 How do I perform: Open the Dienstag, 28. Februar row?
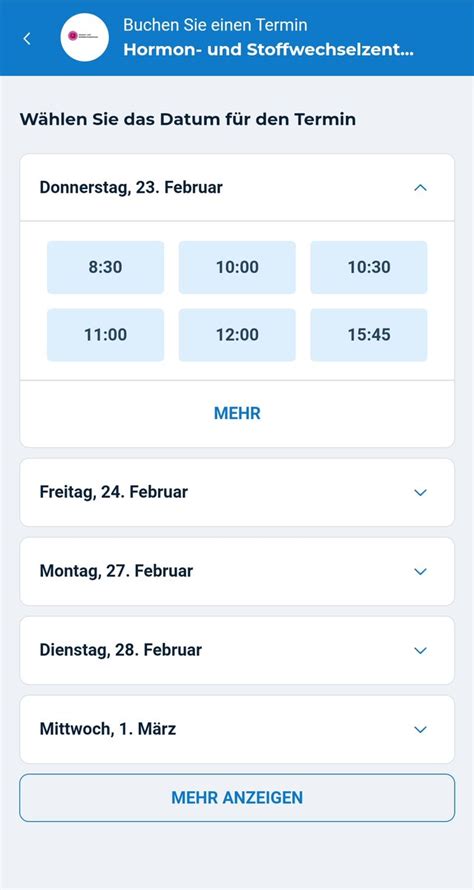click(x=237, y=650)
